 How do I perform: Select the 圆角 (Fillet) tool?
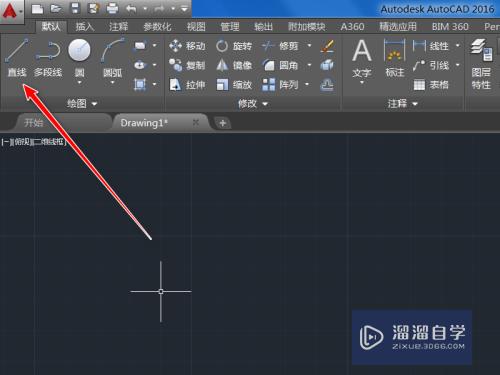tap(280, 65)
